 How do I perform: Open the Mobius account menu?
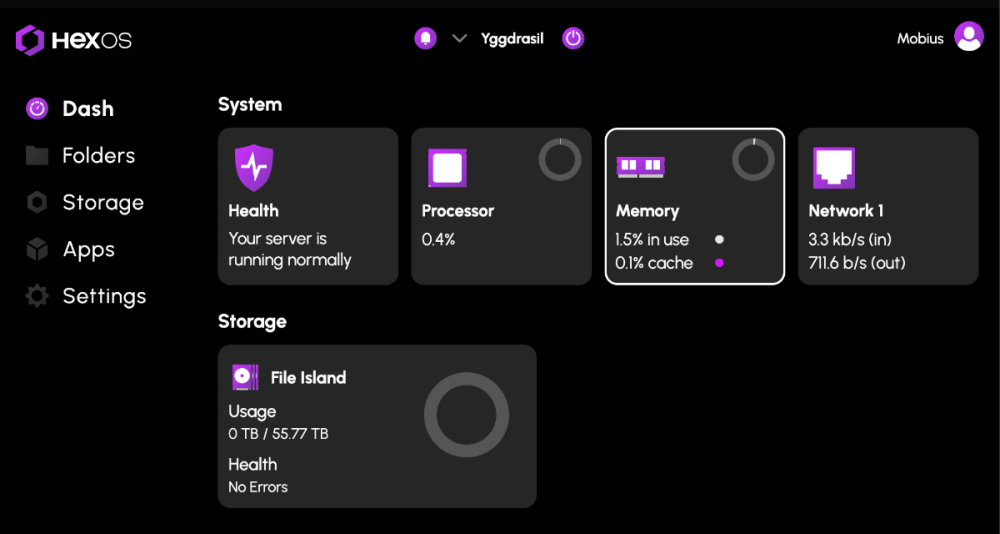pos(920,39)
